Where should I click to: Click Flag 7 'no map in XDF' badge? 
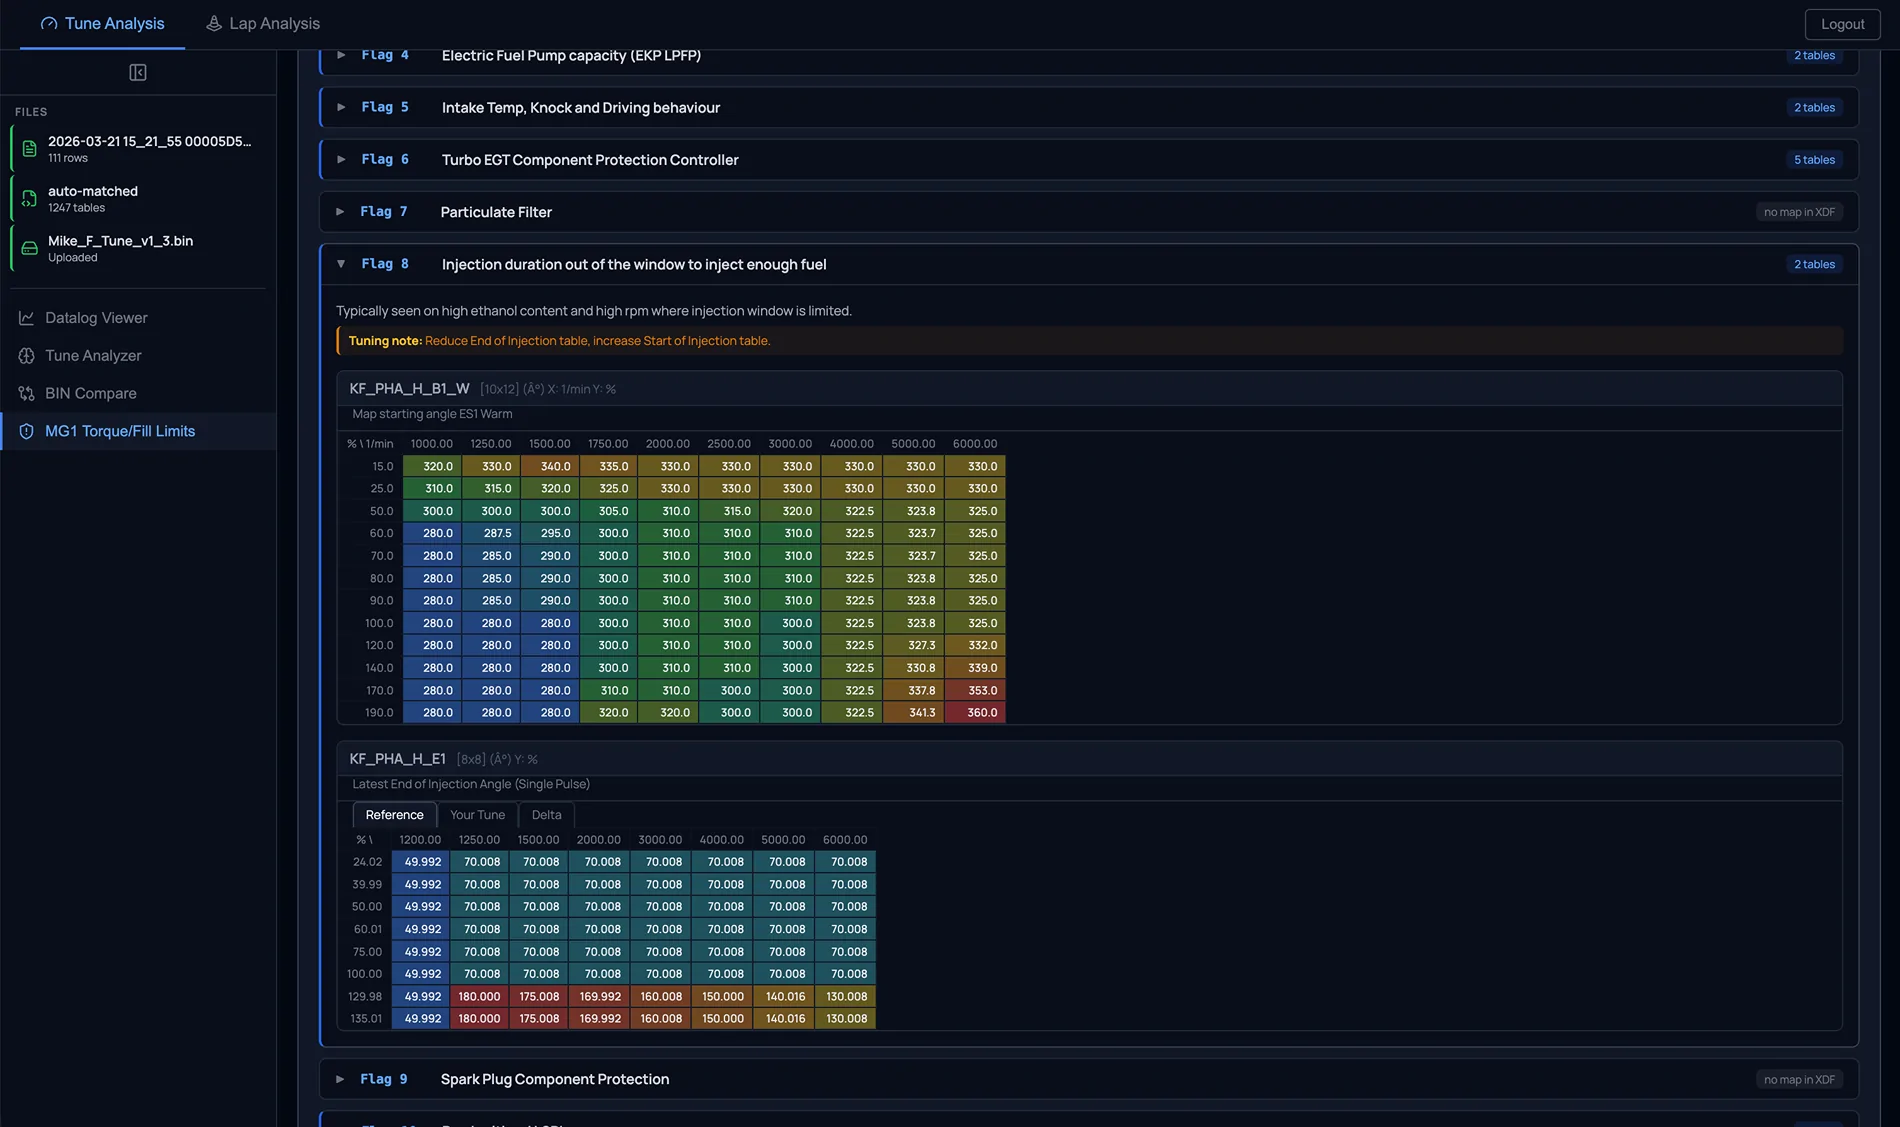tap(1799, 212)
